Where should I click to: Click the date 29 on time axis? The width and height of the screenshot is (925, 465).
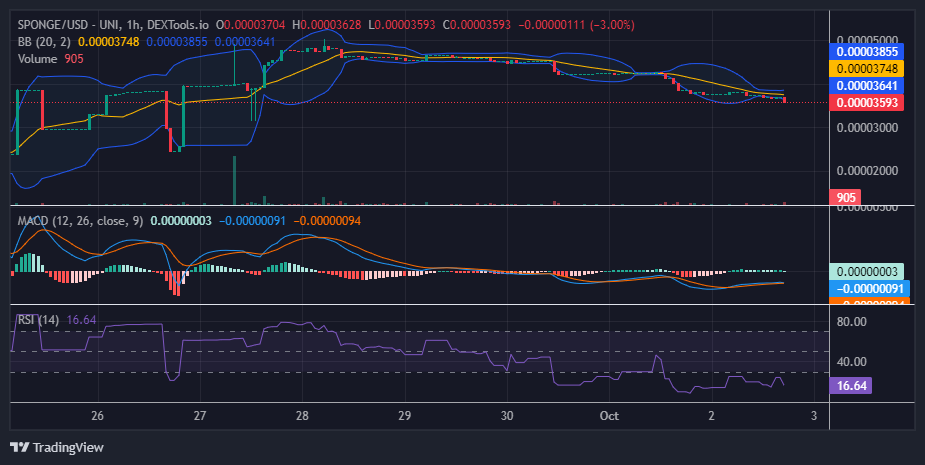[404, 415]
